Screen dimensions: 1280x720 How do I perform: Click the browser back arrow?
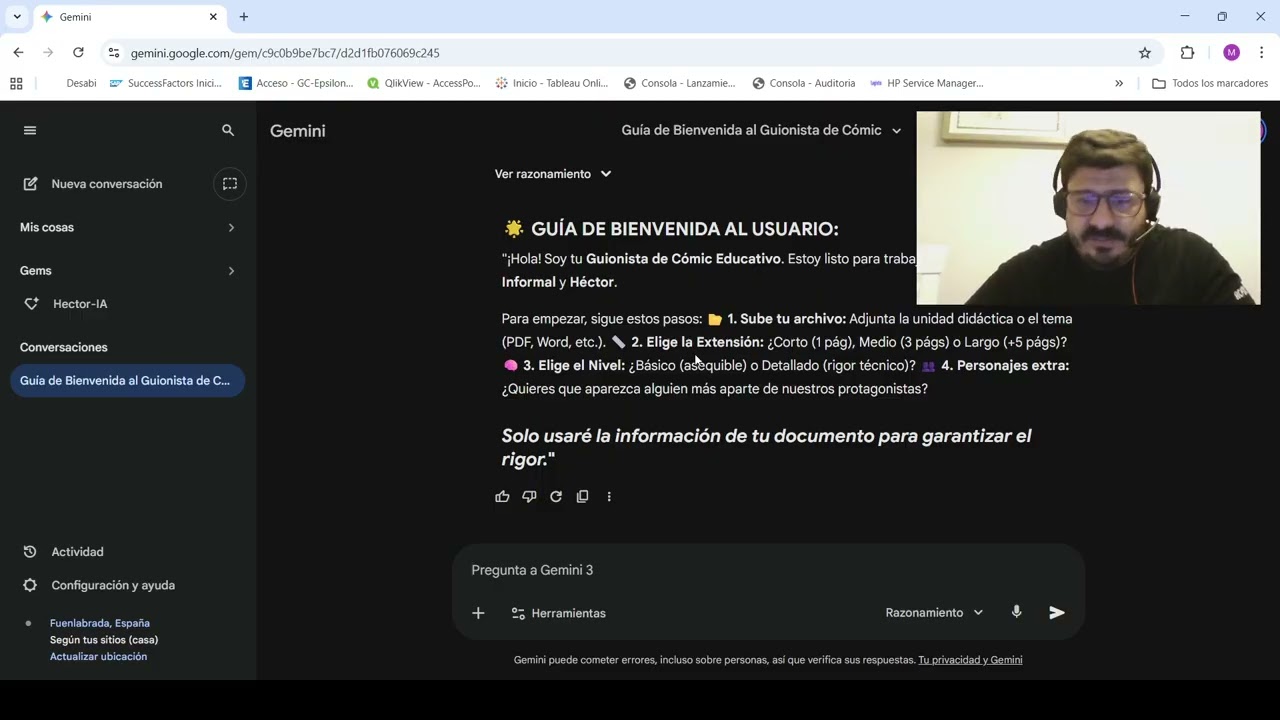pos(18,53)
